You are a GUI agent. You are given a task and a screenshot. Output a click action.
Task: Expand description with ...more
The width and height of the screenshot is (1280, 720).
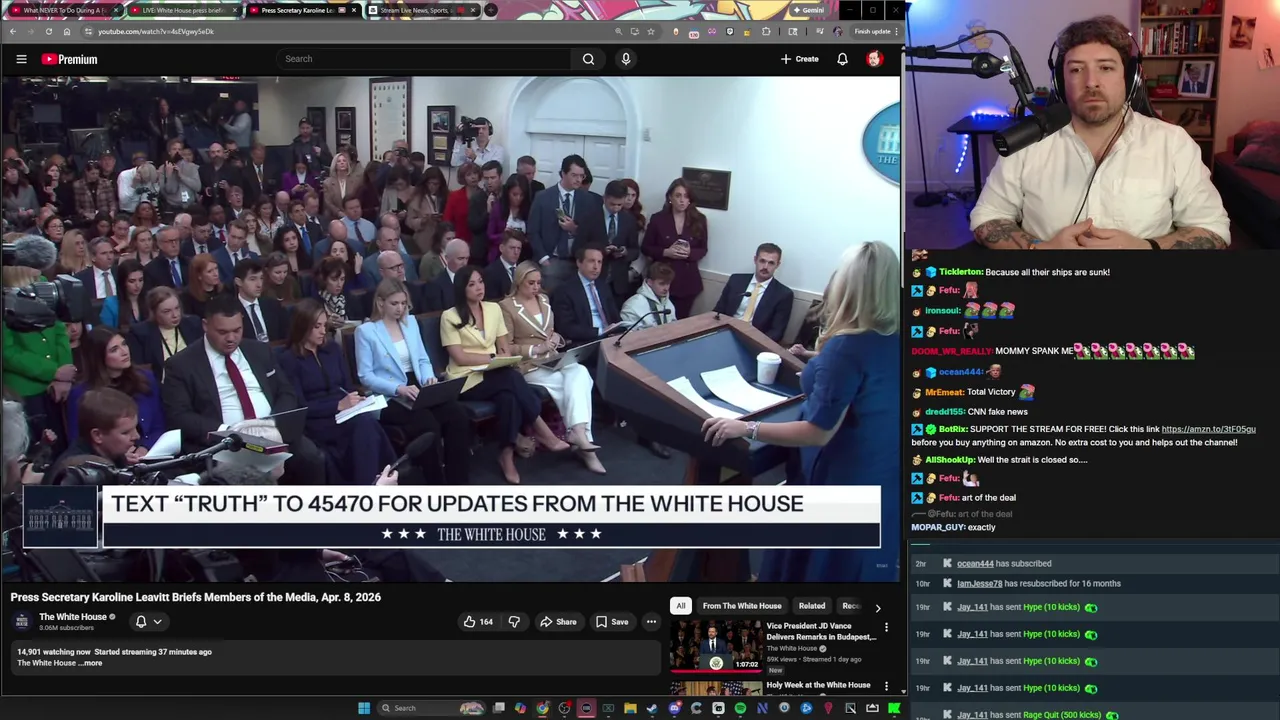(x=92, y=663)
